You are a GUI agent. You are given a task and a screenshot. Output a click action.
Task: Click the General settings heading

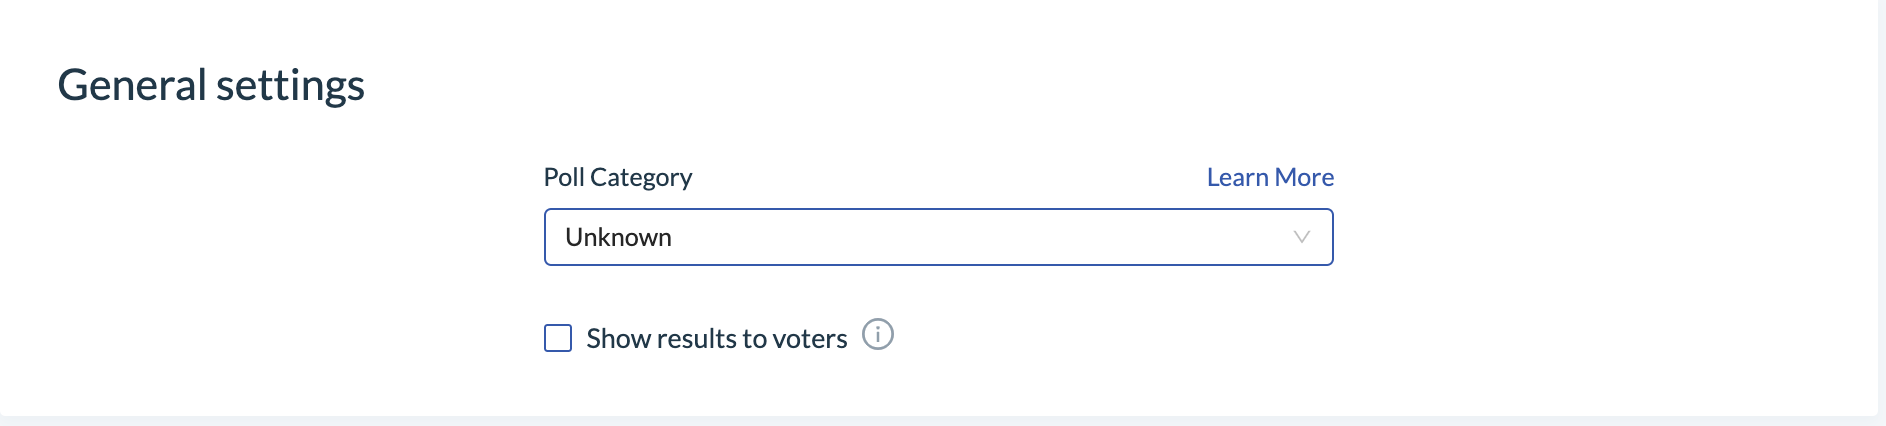click(211, 86)
